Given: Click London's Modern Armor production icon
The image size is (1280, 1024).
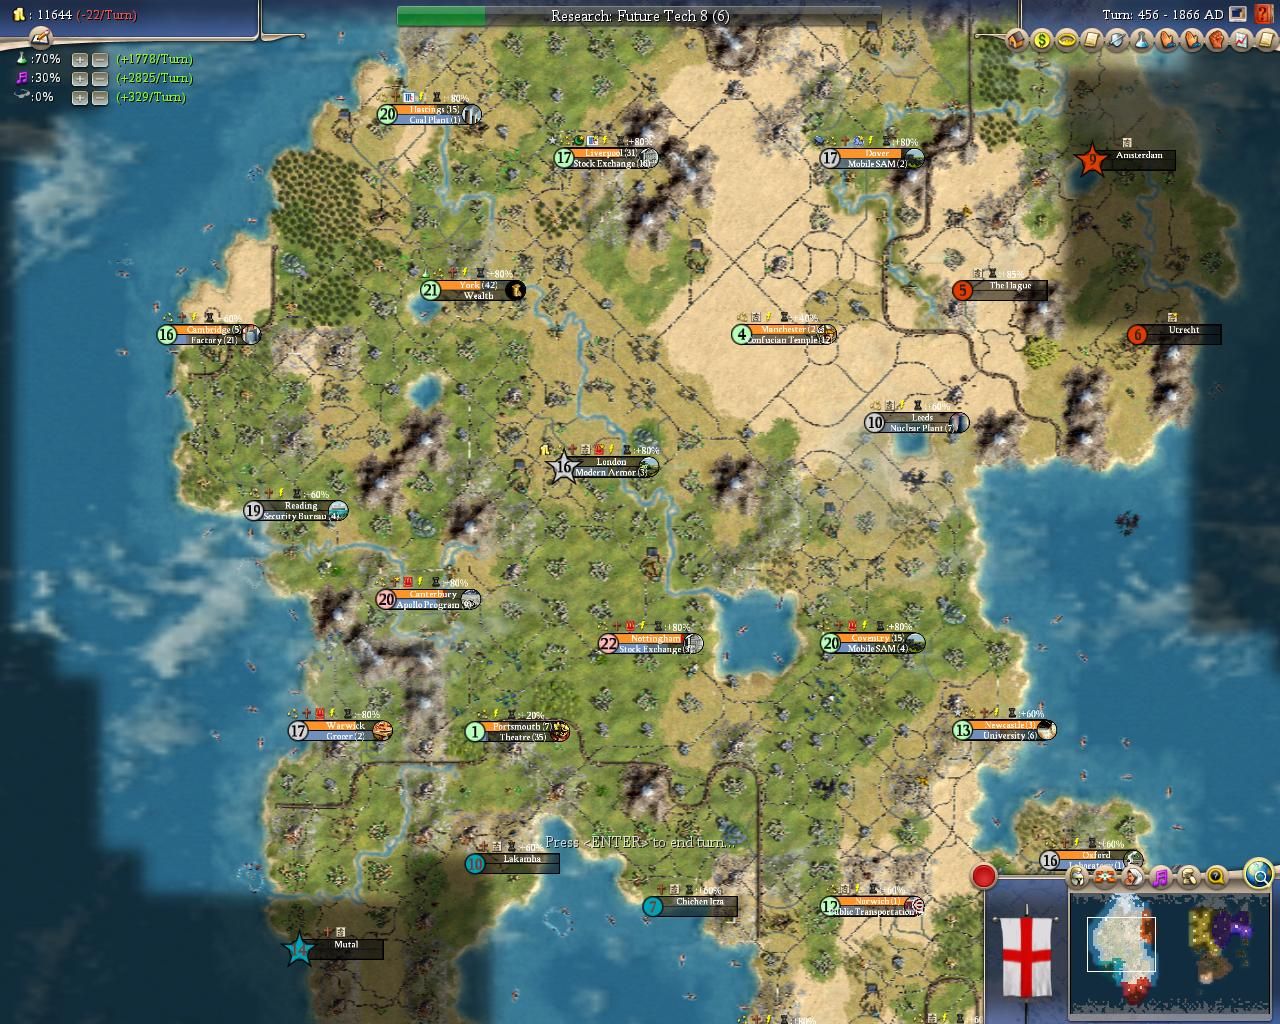Looking at the screenshot, I should (x=648, y=466).
